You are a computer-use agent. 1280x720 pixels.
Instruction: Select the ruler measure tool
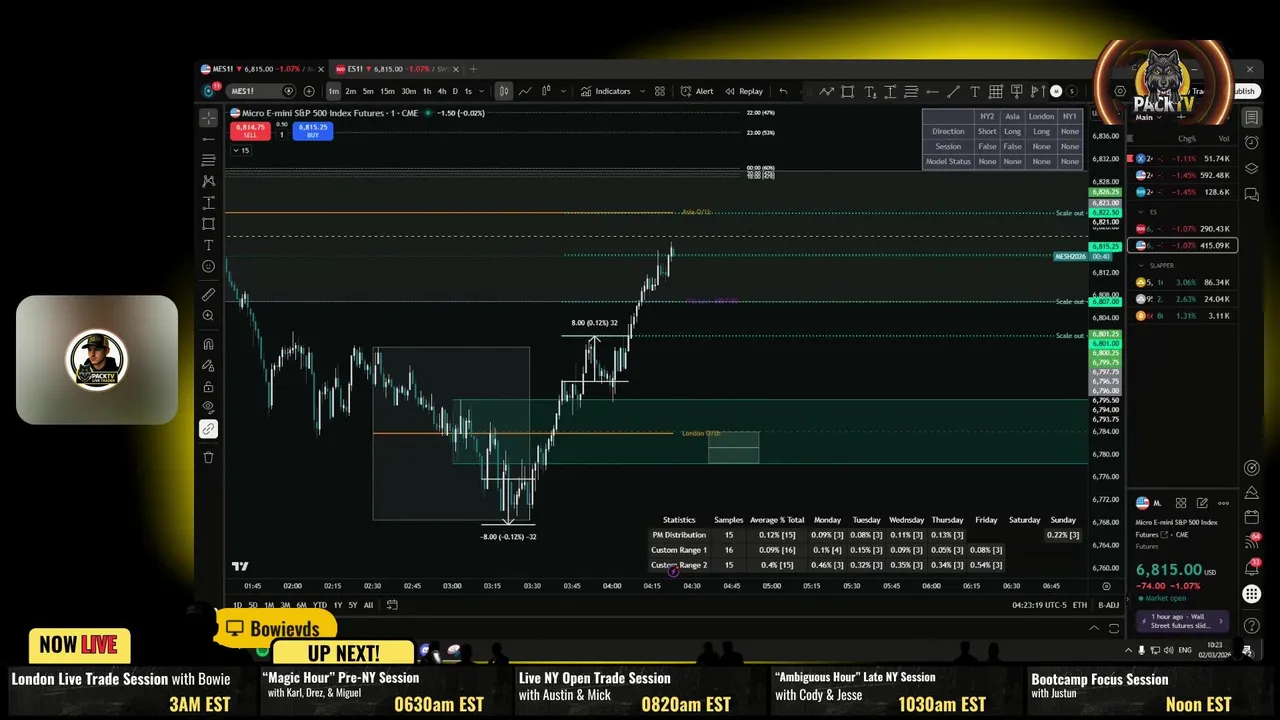coord(208,294)
